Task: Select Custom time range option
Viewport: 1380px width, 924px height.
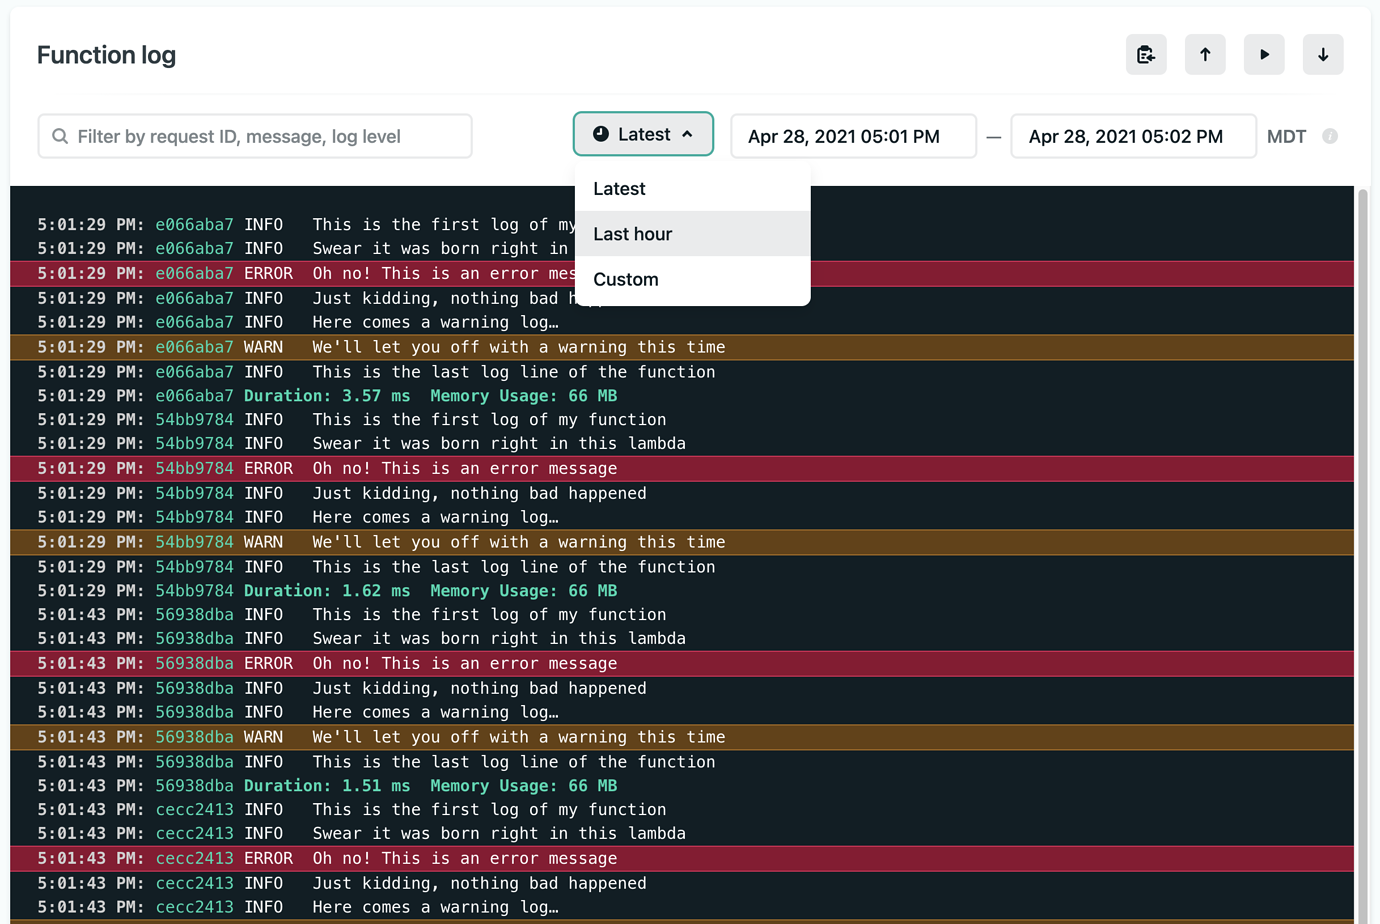Action: pyautogui.click(x=626, y=280)
